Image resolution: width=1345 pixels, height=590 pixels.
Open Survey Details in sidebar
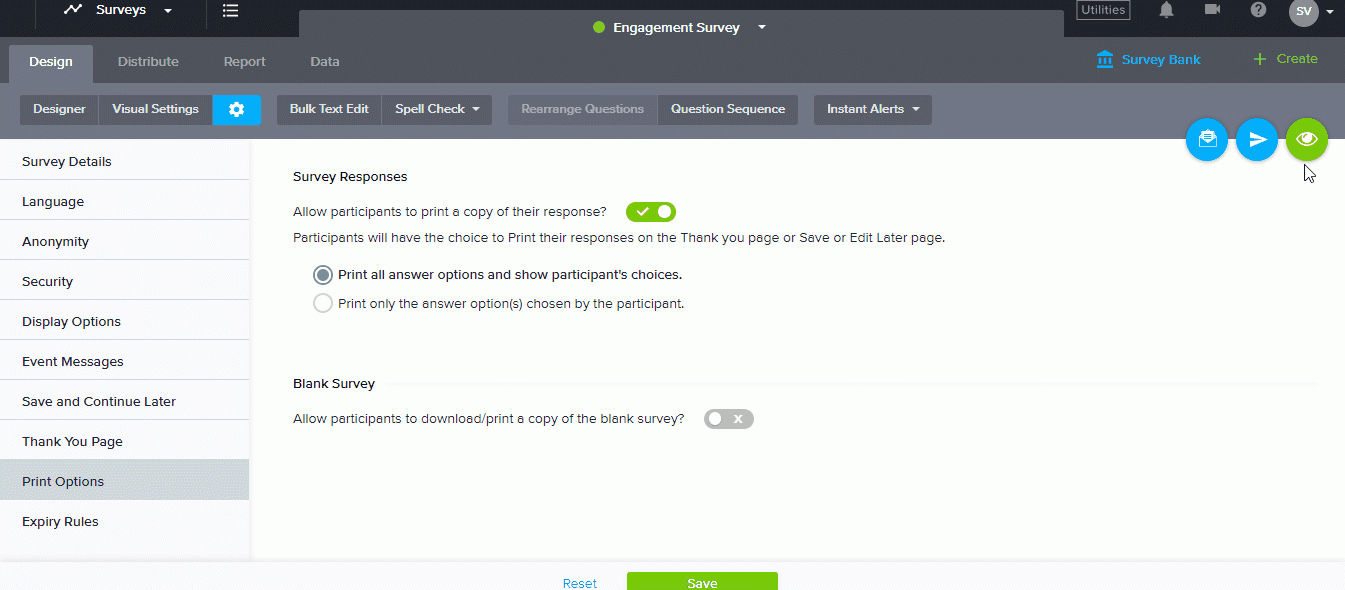124,161
